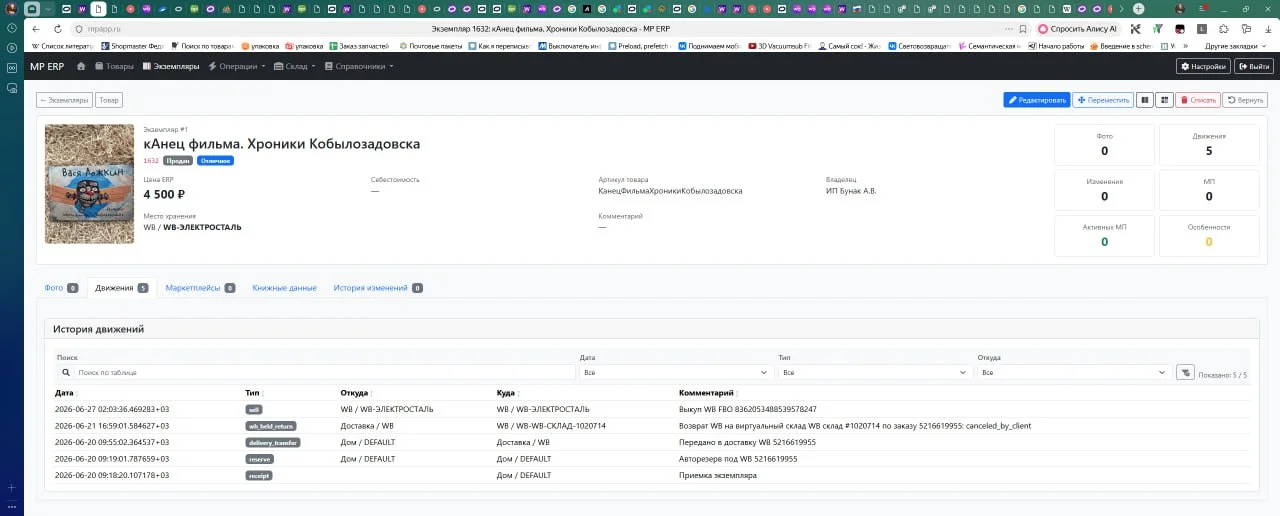Sort by the Комментарий column header
The width and height of the screenshot is (1280, 516).
click(708, 393)
